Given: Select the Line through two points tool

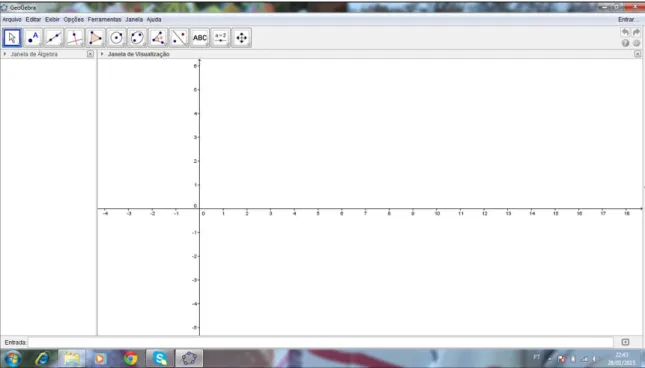Looking at the screenshot, I should point(54,38).
